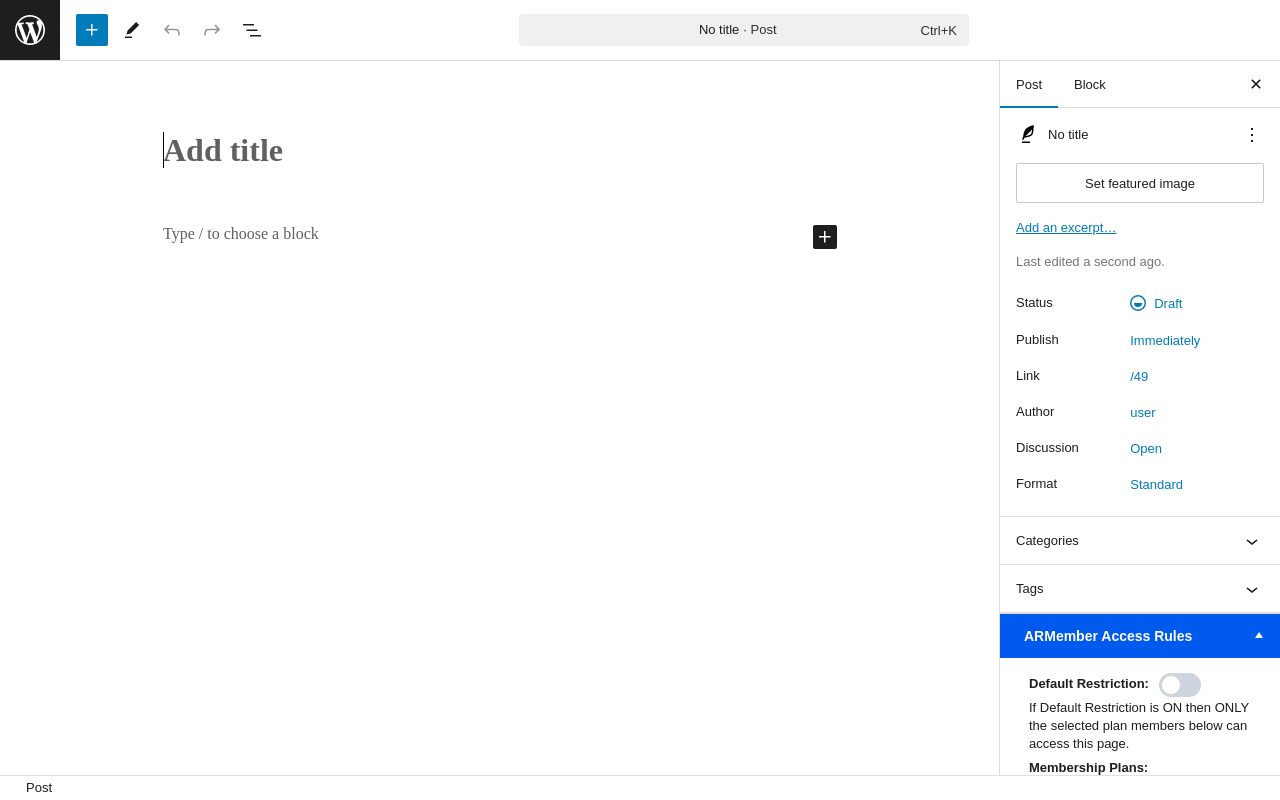This screenshot has height=800, width=1280.
Task: Open the command palette bar
Action: pos(744,30)
